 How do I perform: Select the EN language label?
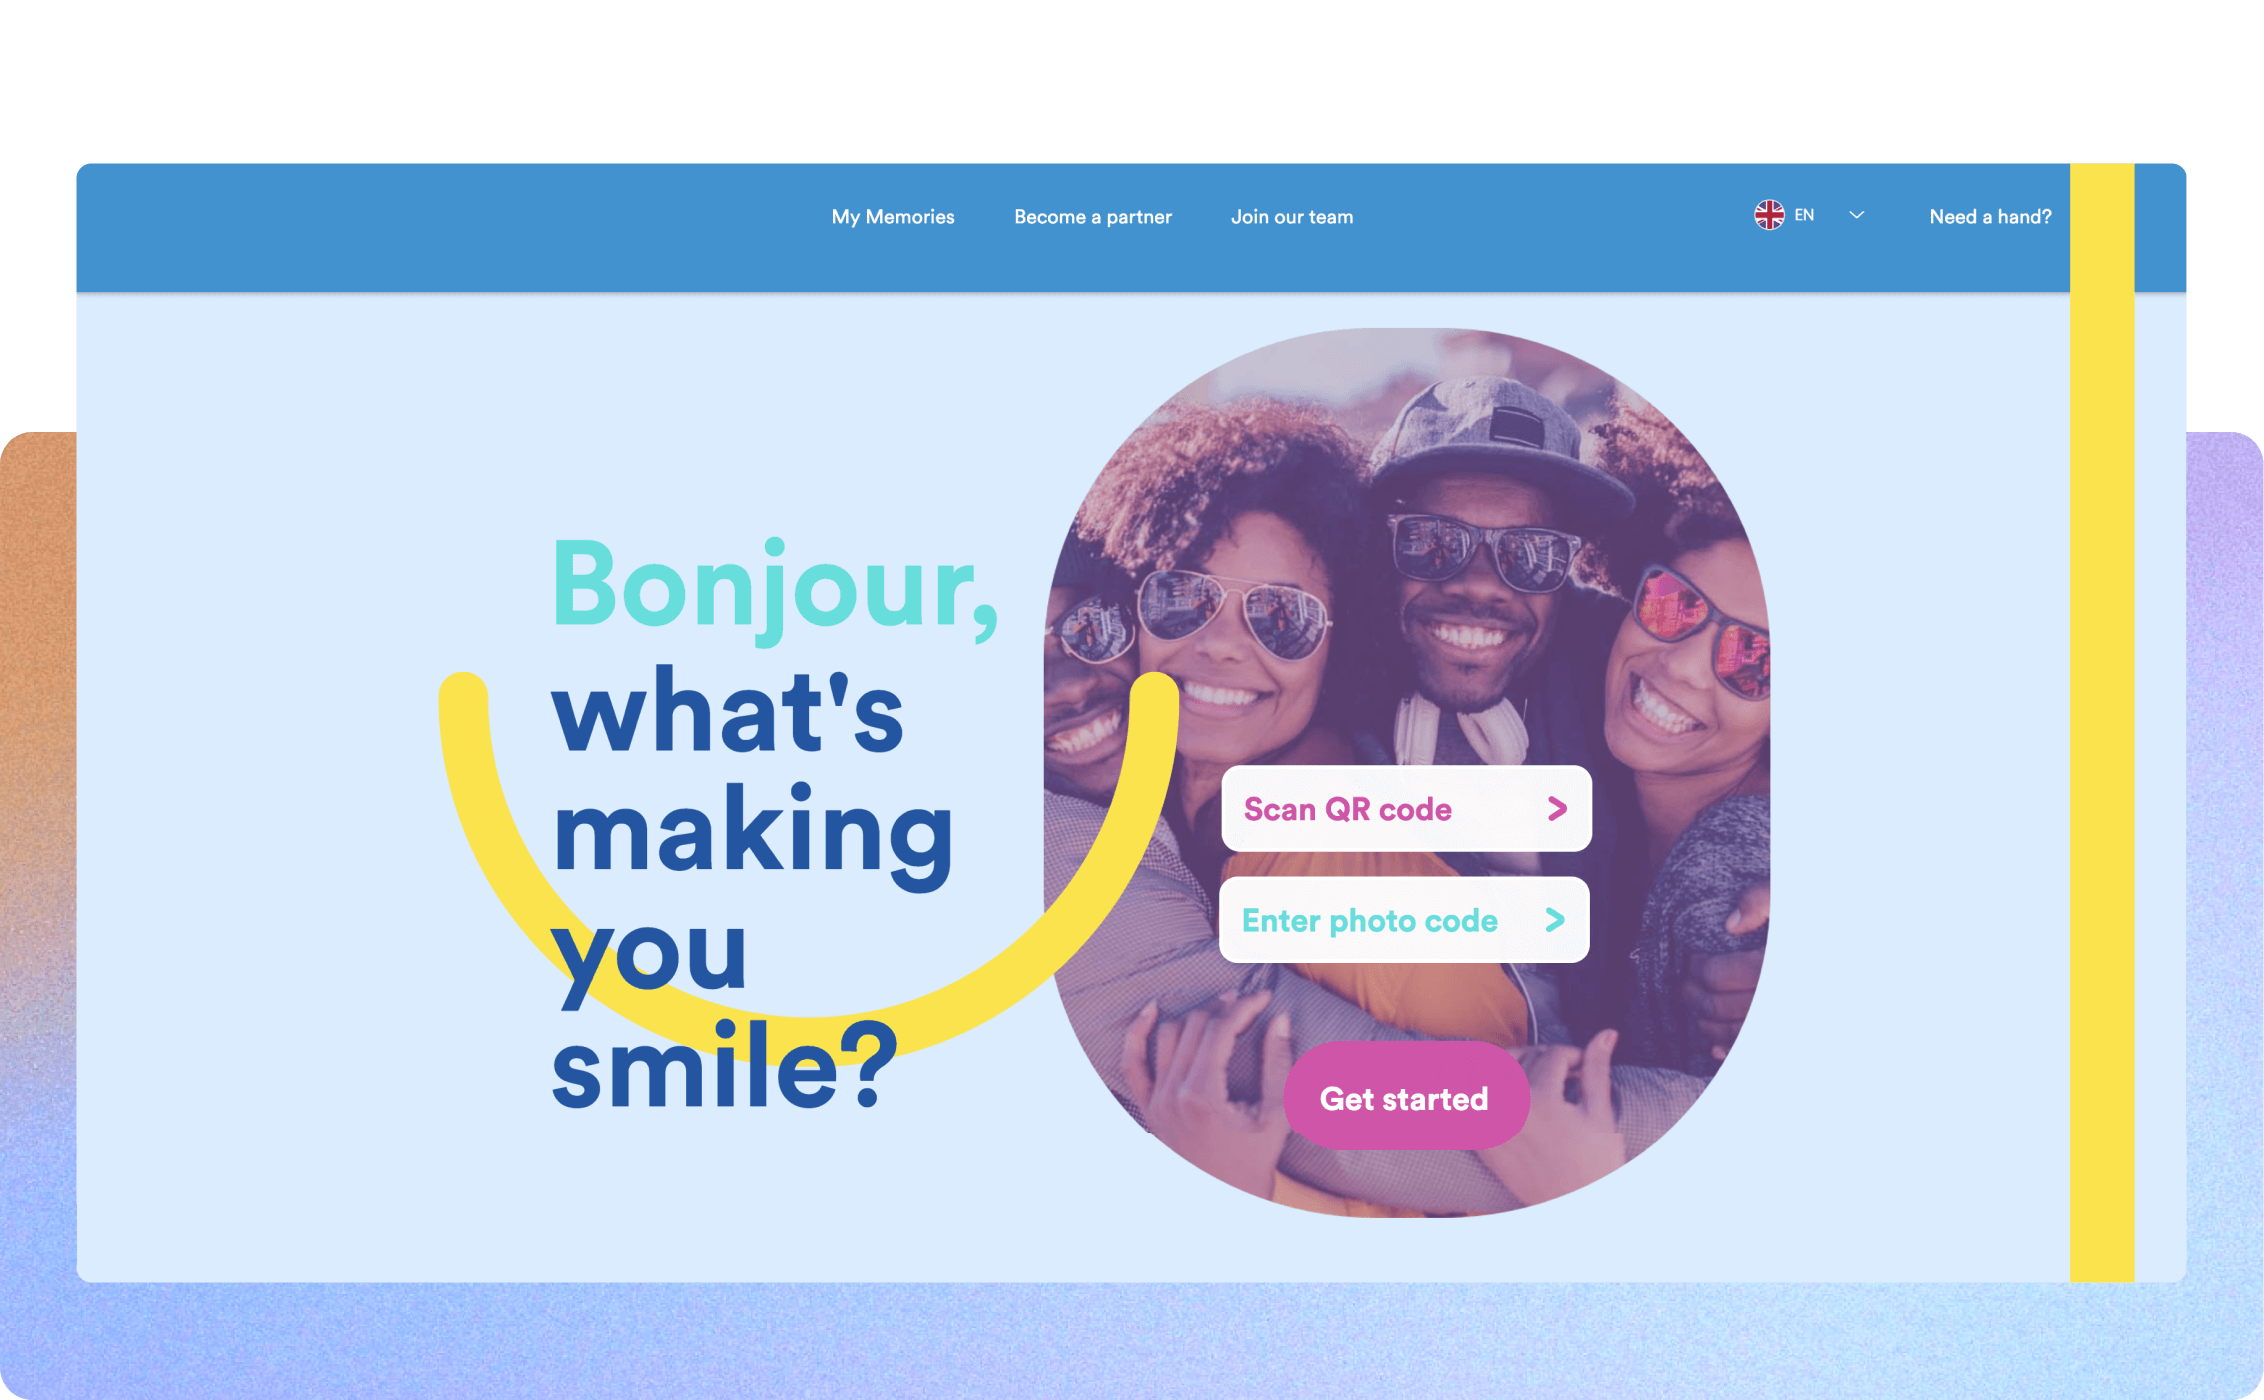(1804, 215)
